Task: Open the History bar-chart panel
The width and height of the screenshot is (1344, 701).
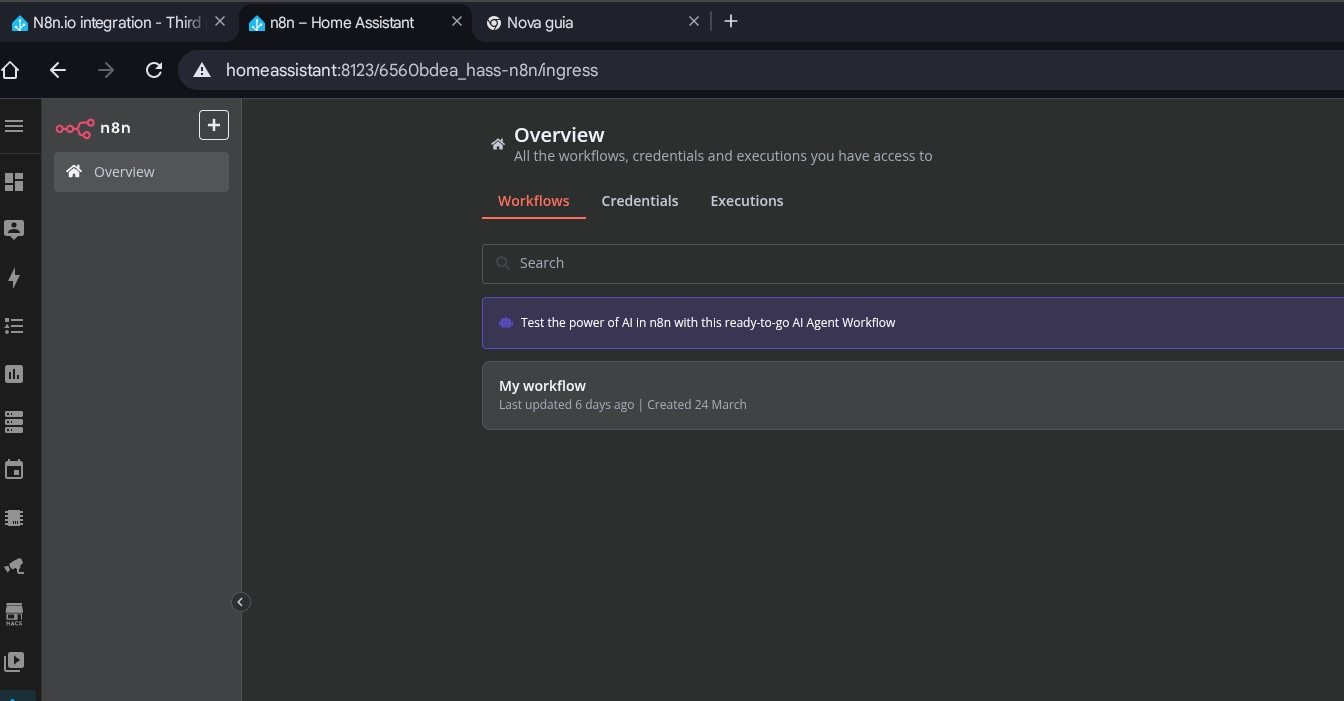Action: point(14,373)
